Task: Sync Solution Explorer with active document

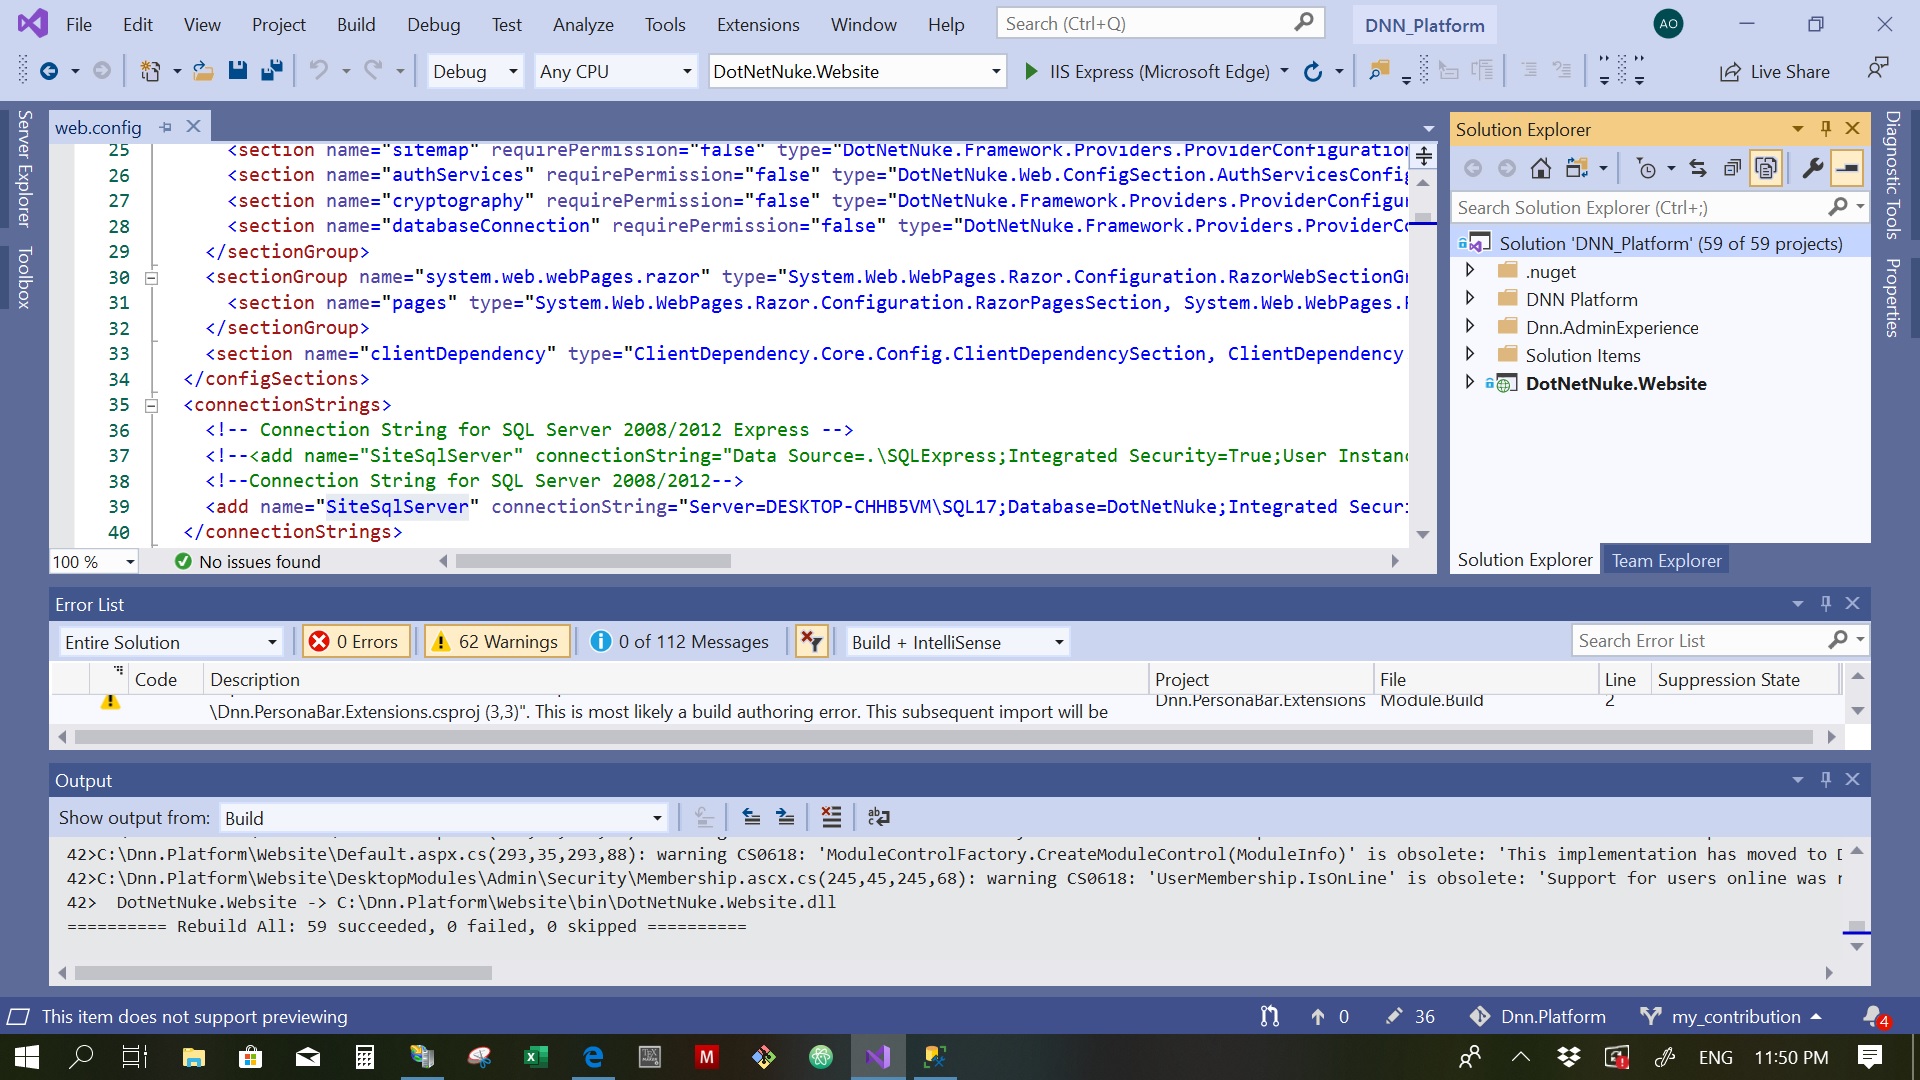Action: pos(1699,168)
